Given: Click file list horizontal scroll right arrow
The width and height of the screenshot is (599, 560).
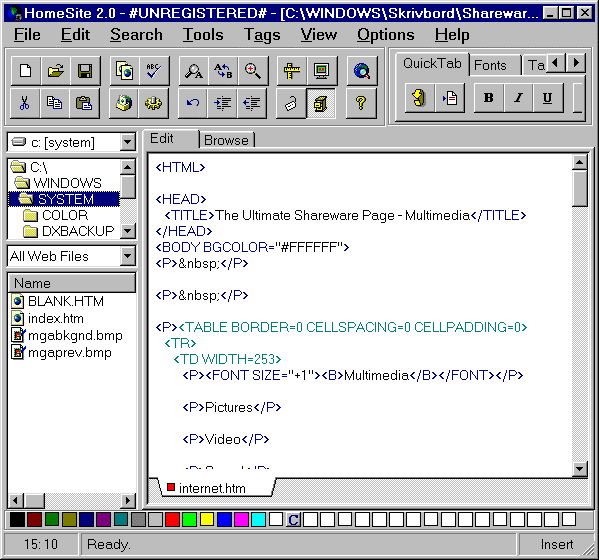Looking at the screenshot, I should (x=128, y=500).
